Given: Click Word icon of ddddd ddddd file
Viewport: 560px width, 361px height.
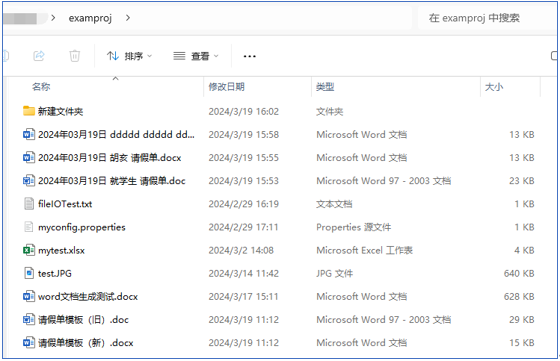Looking at the screenshot, I should [x=29, y=134].
